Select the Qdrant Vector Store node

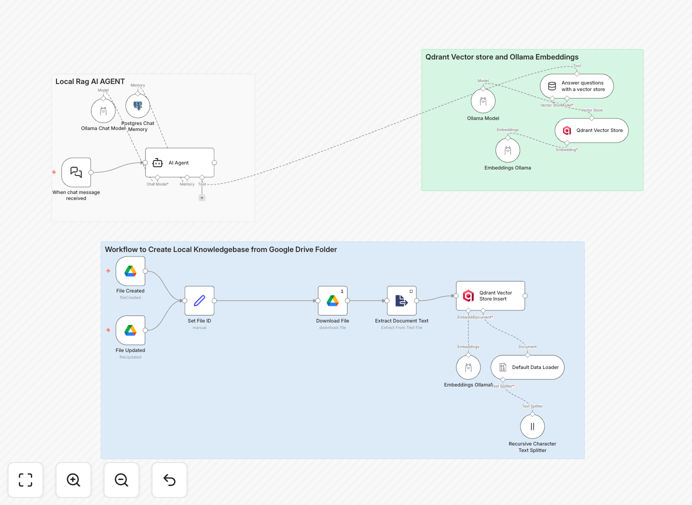point(591,130)
